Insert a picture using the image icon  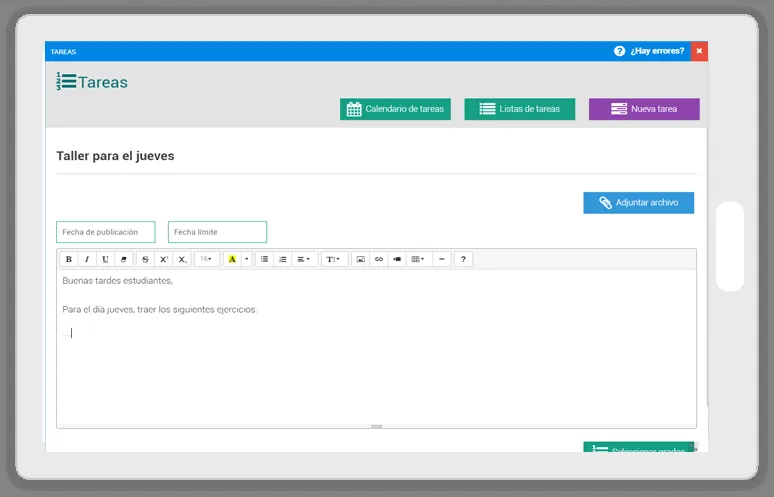tap(361, 259)
